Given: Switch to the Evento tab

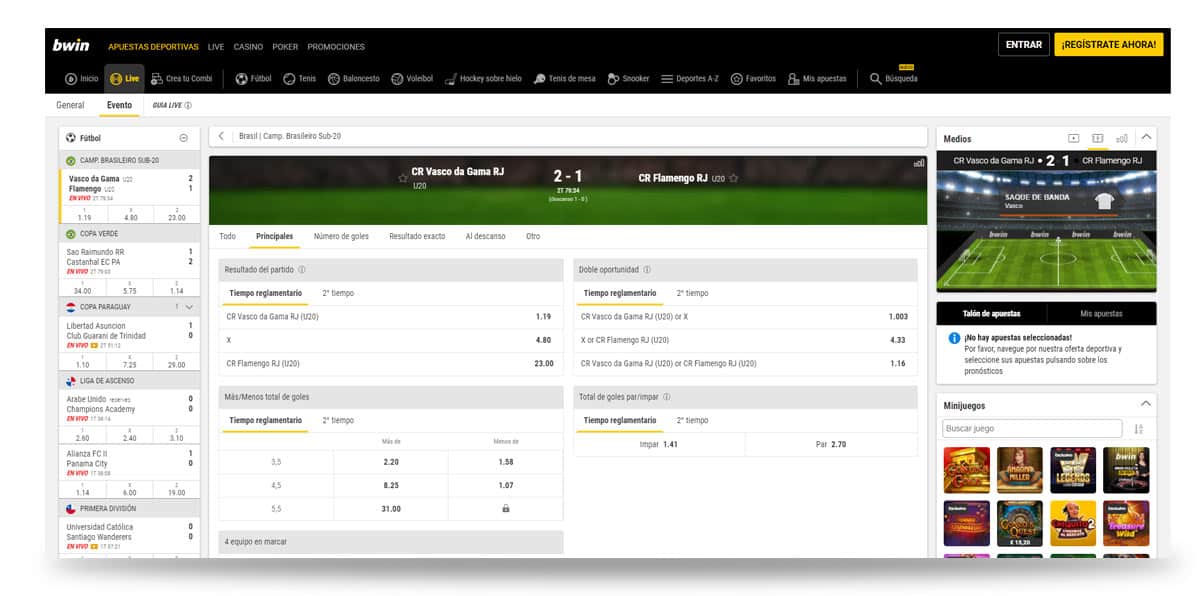Looking at the screenshot, I should pos(119,105).
